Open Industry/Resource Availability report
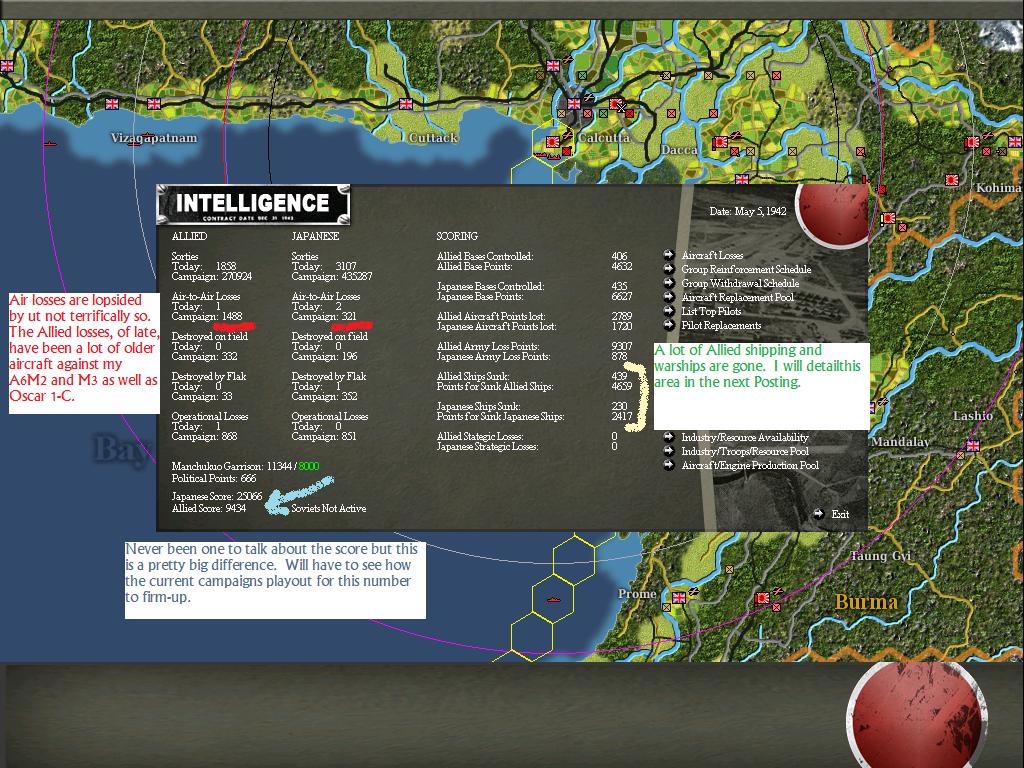This screenshot has width=1024, height=768. (744, 438)
